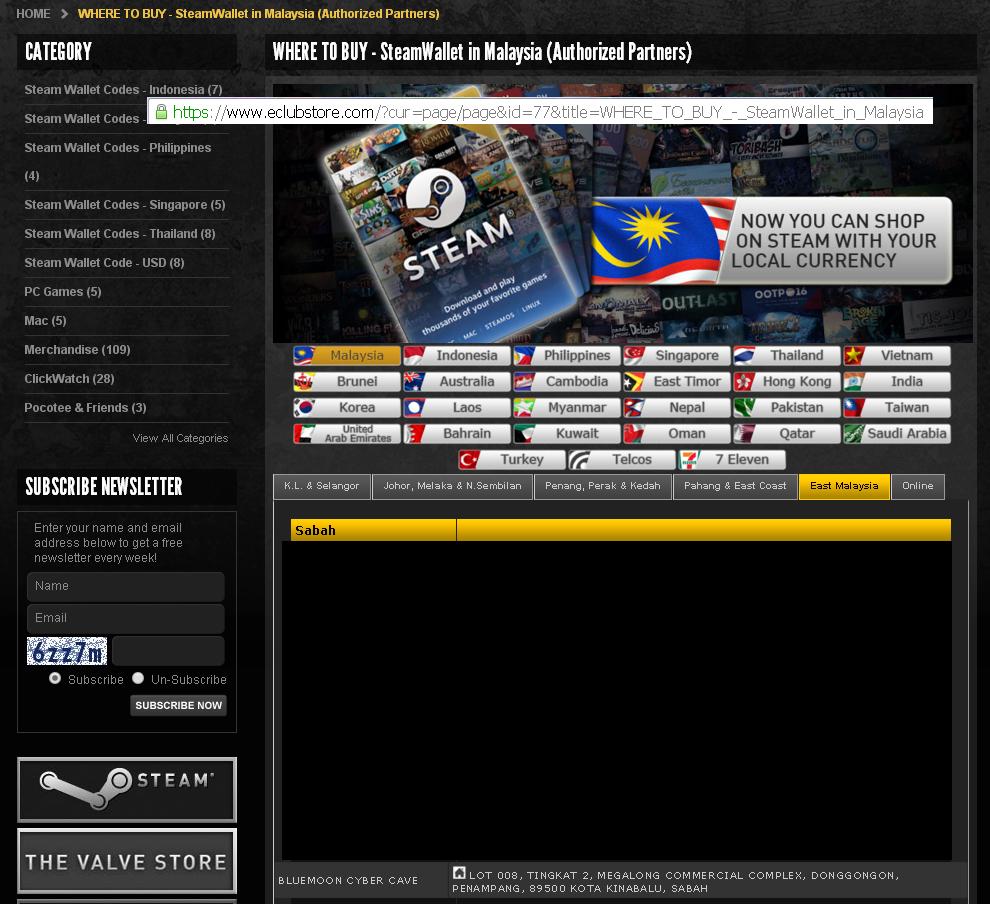Click View All Categories link
This screenshot has height=904, width=990.
(x=180, y=438)
